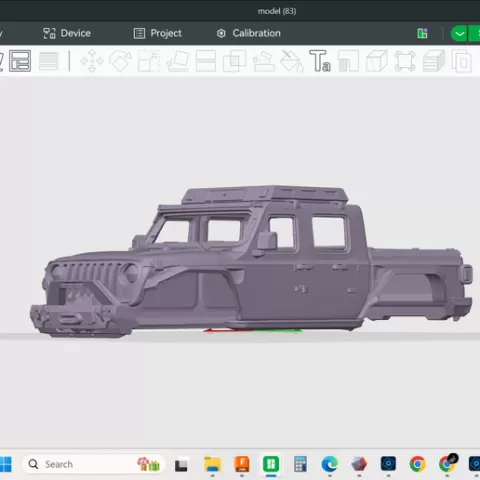The image size is (480, 480).
Task: Select the Support Painting tool
Action: 263,61
